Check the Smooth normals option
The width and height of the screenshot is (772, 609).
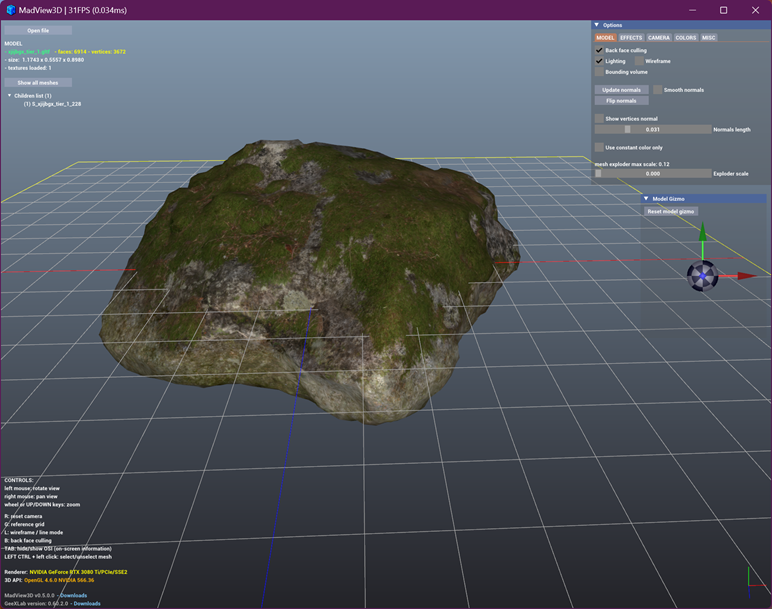(x=658, y=90)
